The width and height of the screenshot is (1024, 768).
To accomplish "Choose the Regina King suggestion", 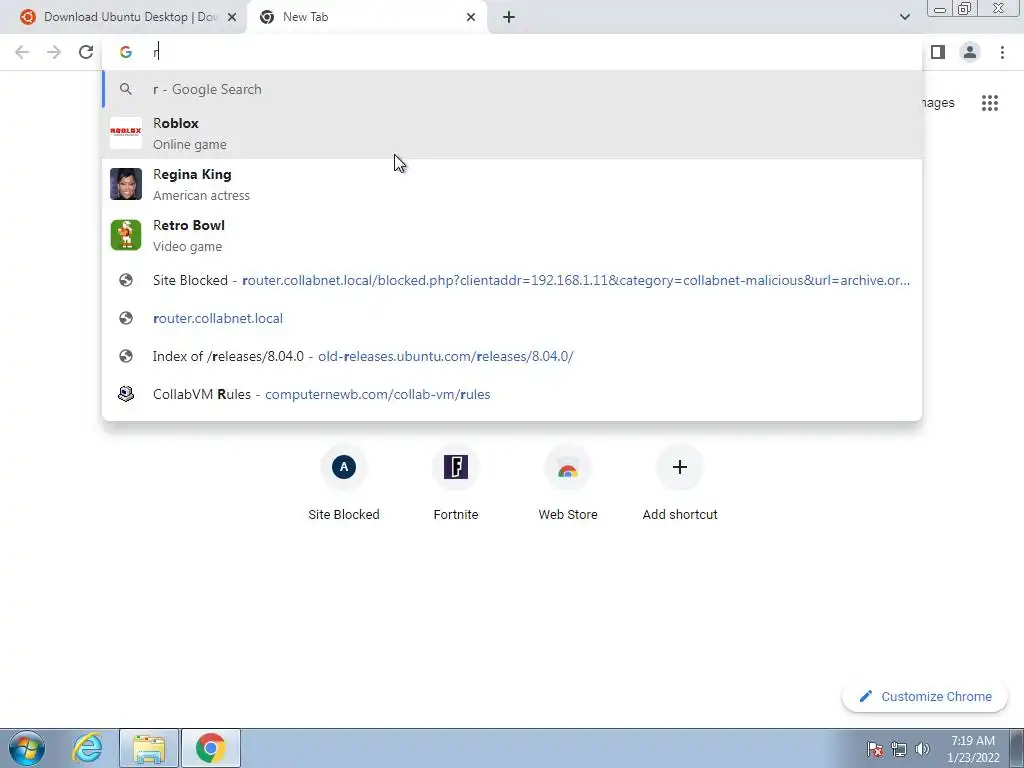I will click(512, 184).
